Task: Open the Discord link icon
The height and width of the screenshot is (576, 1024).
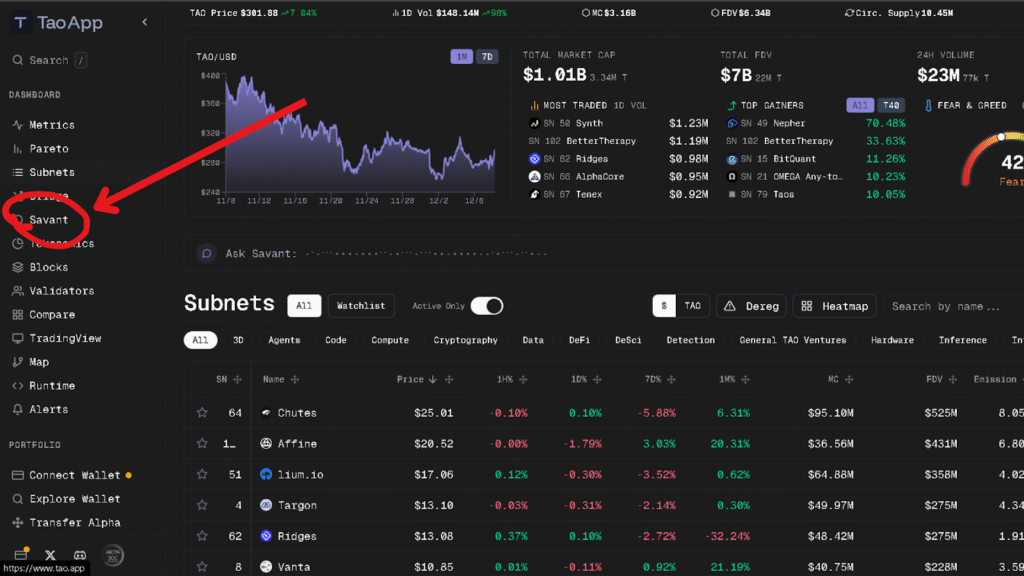Action: click(80, 554)
